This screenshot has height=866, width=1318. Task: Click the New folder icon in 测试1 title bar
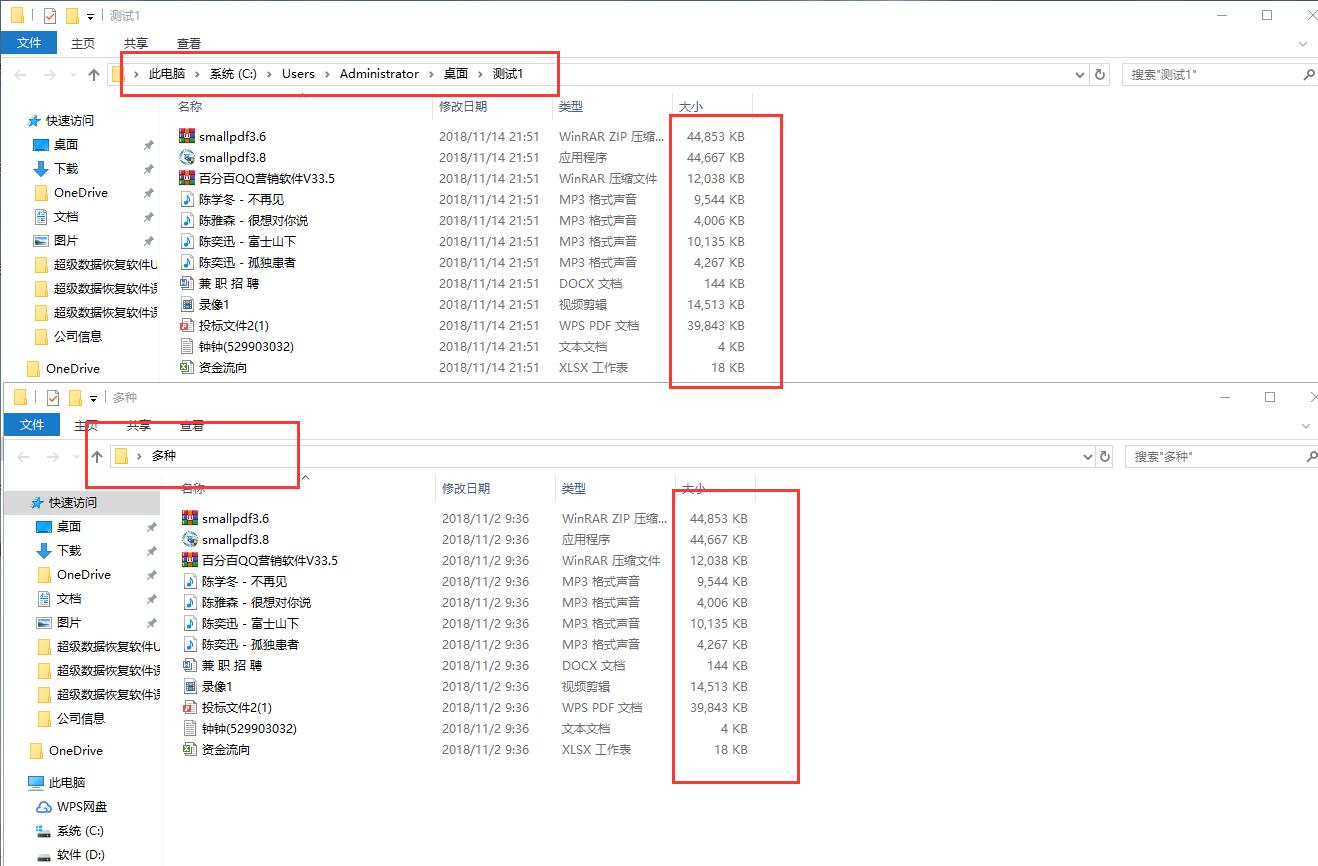(71, 15)
